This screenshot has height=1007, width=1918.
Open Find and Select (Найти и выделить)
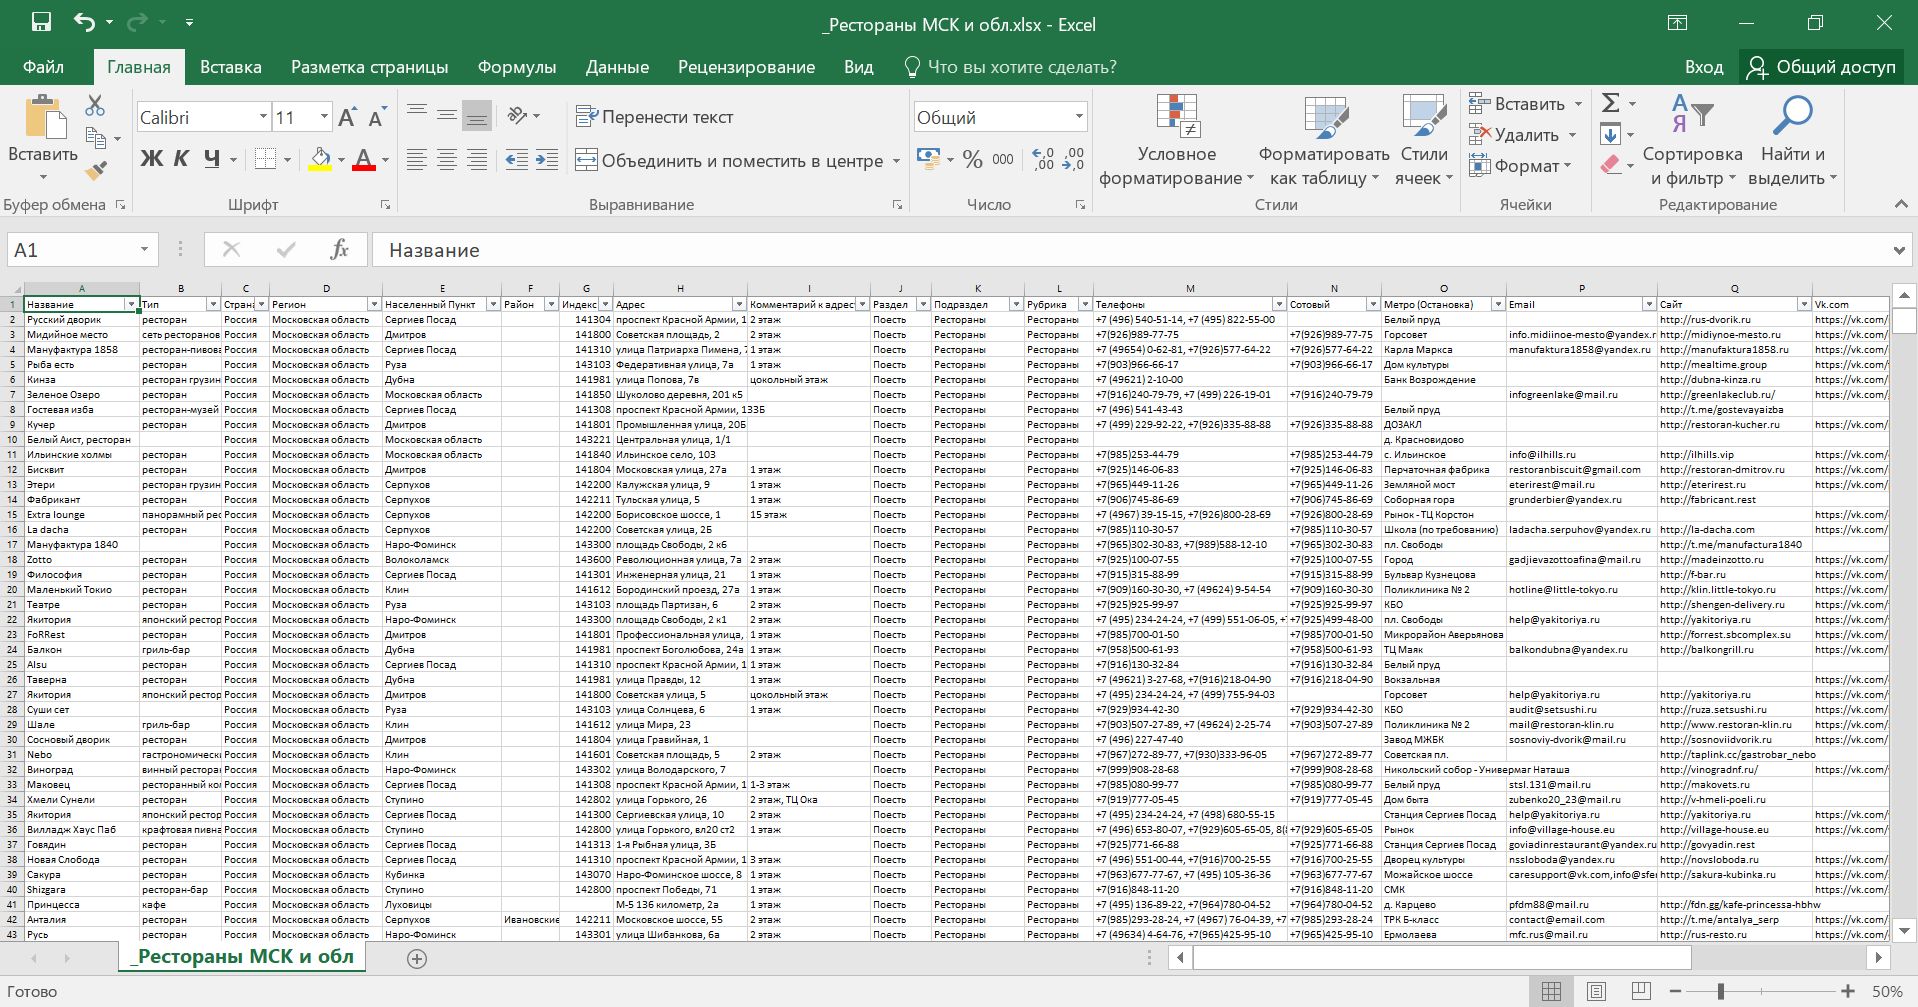point(1792,140)
